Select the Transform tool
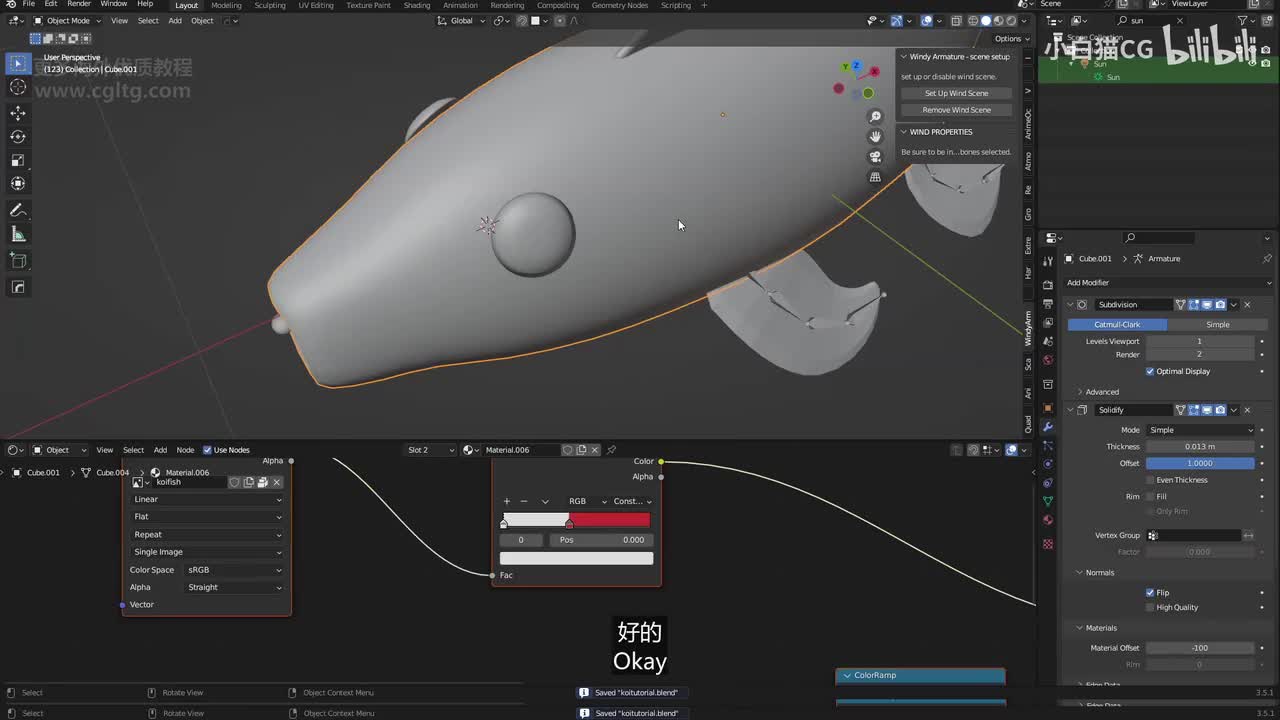 pos(18,184)
